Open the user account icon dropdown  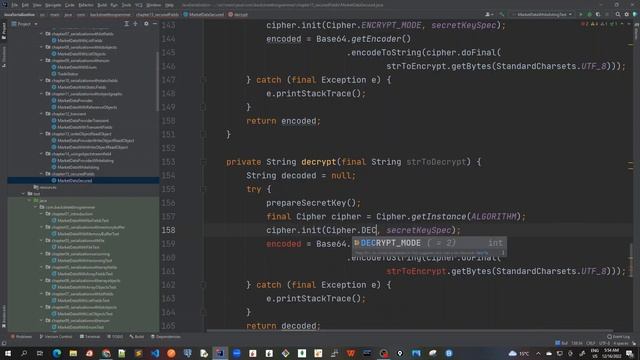tap(489, 14)
